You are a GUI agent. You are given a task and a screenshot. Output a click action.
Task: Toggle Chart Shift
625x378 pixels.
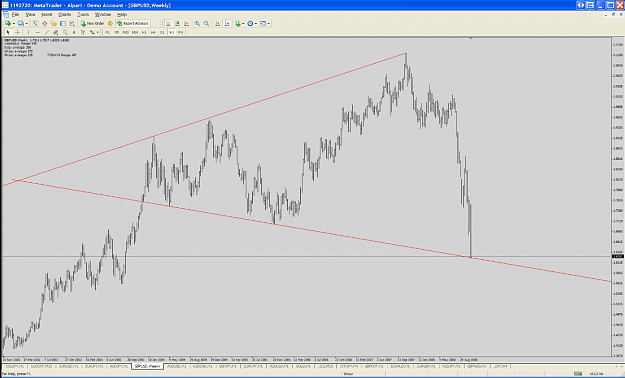[x=227, y=24]
